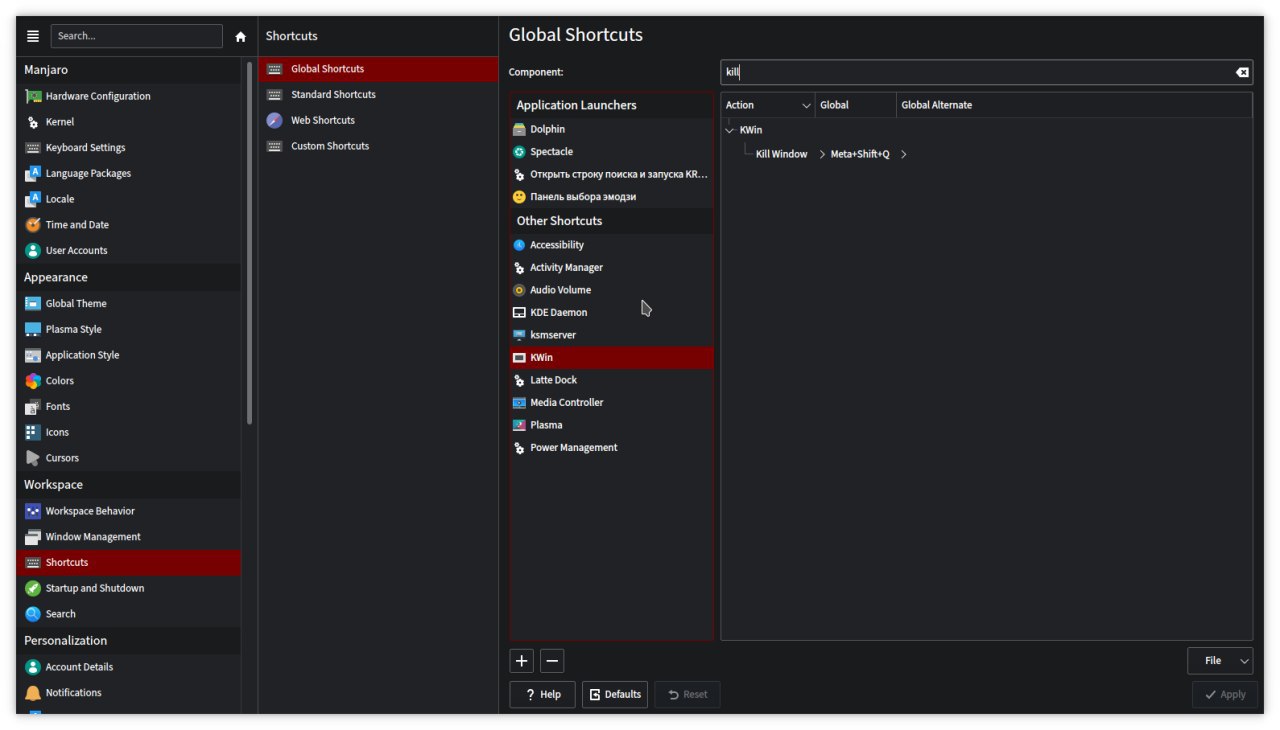Open Locale settings
1280x730 pixels.
pos(128,199)
